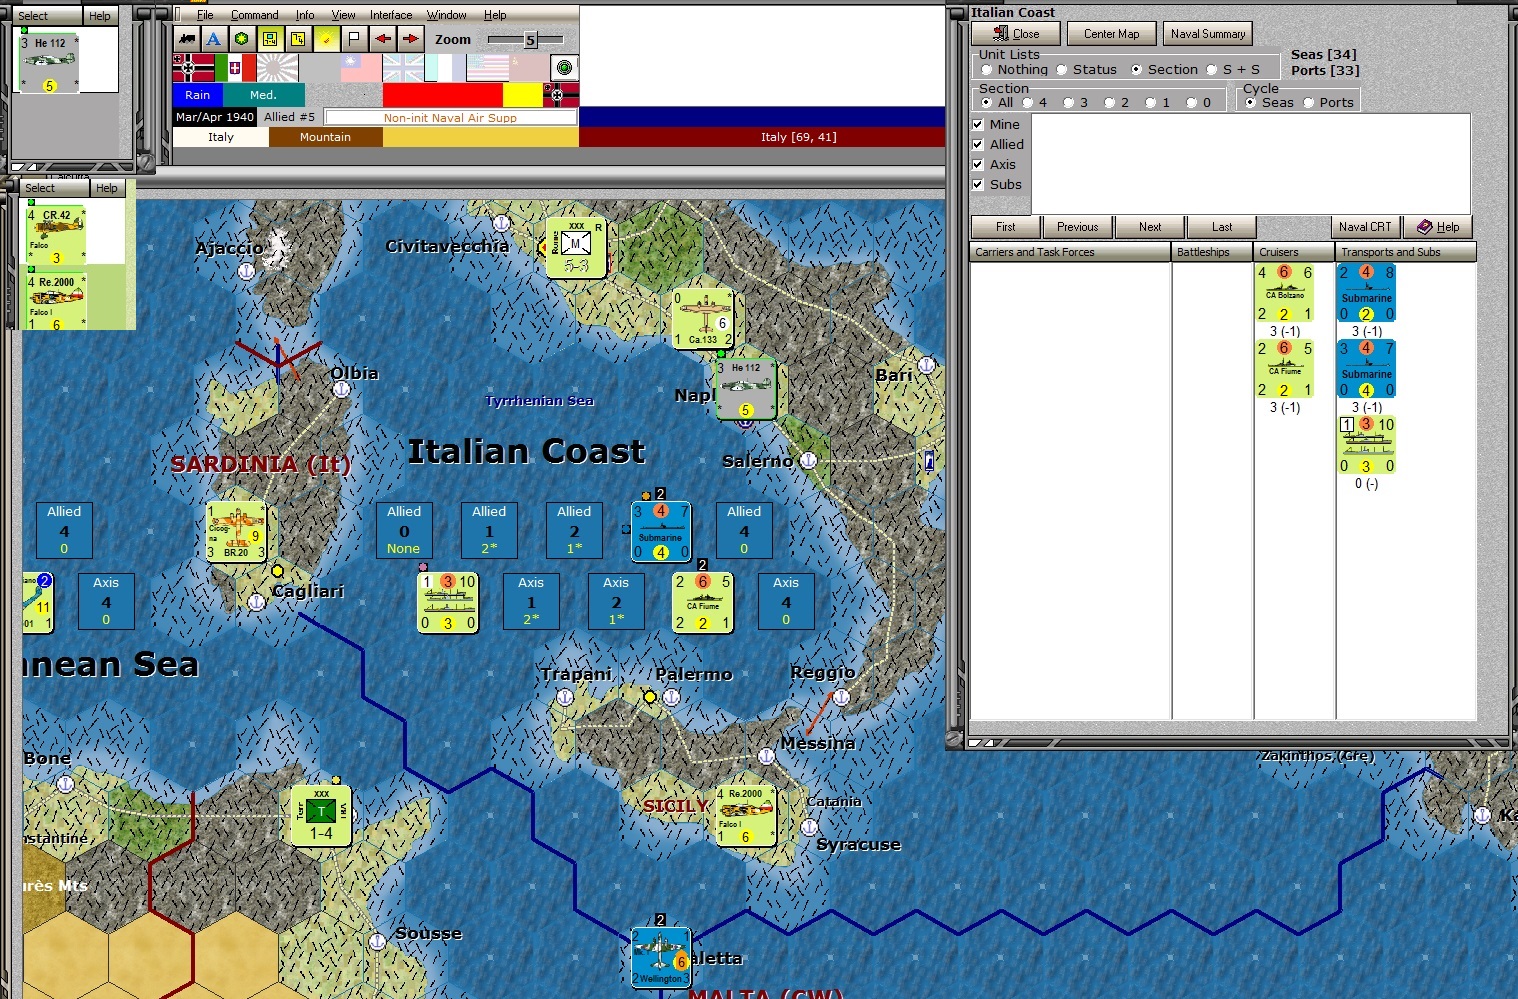Open the View menu

click(343, 15)
